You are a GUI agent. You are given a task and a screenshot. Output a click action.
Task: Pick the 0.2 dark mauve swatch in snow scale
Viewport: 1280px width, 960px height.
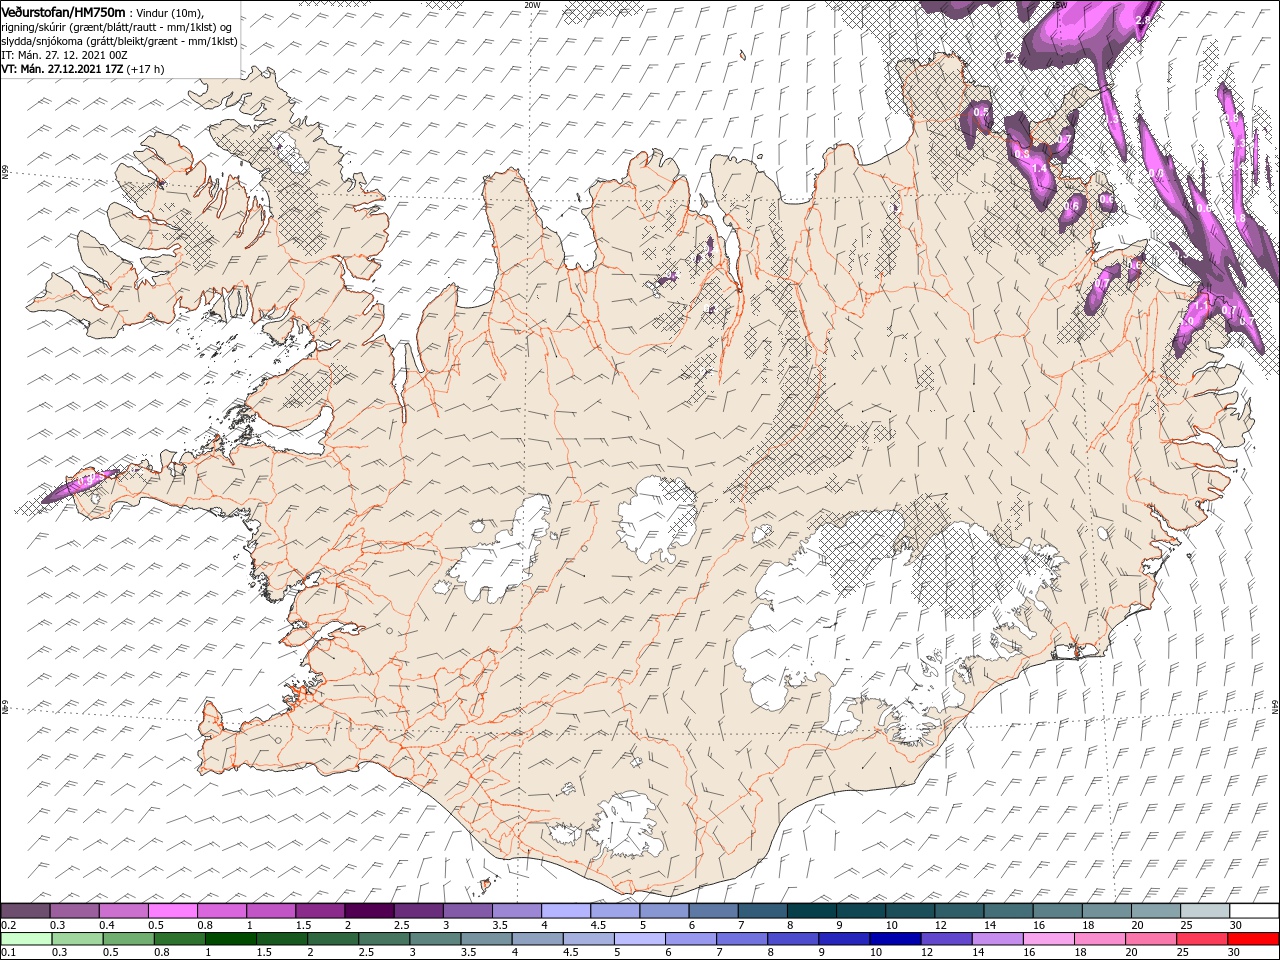point(25,911)
